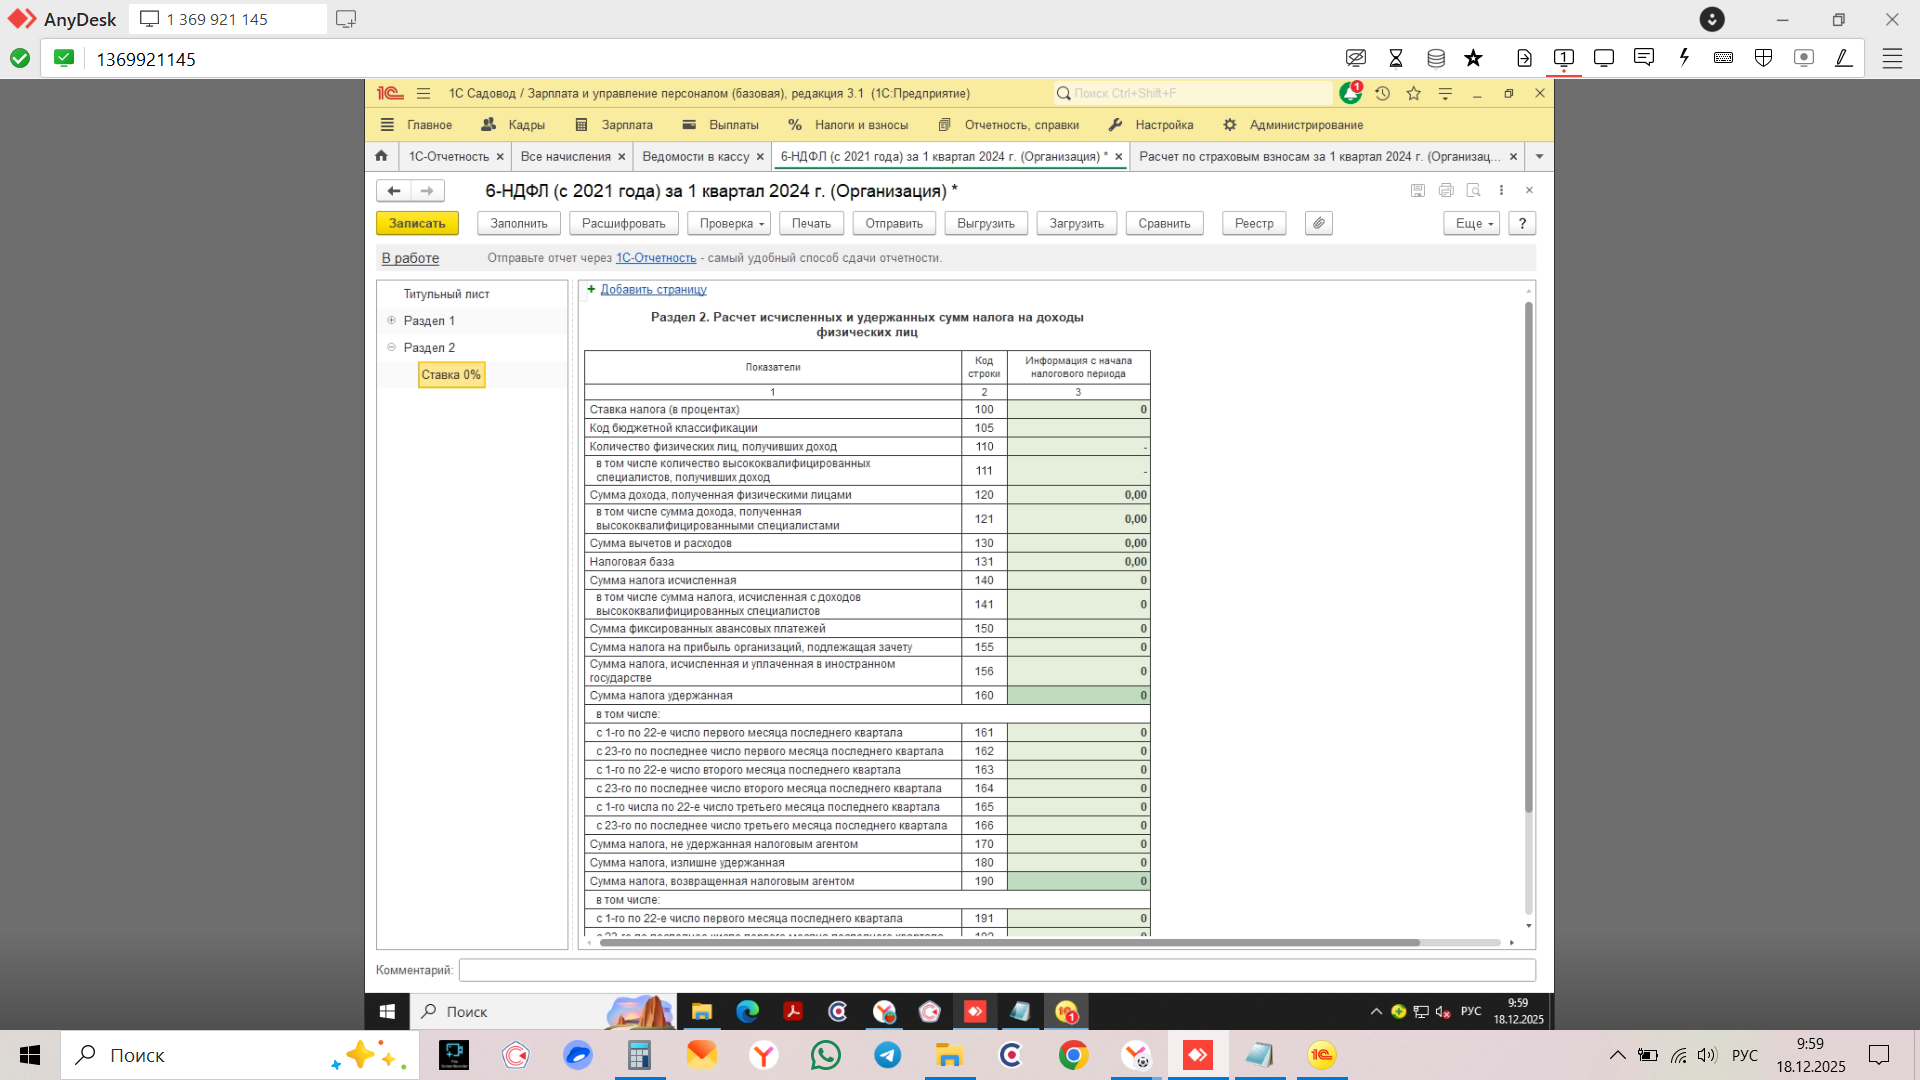Collapse the Раздел 2 tree node
The width and height of the screenshot is (1920, 1080).
(x=392, y=347)
